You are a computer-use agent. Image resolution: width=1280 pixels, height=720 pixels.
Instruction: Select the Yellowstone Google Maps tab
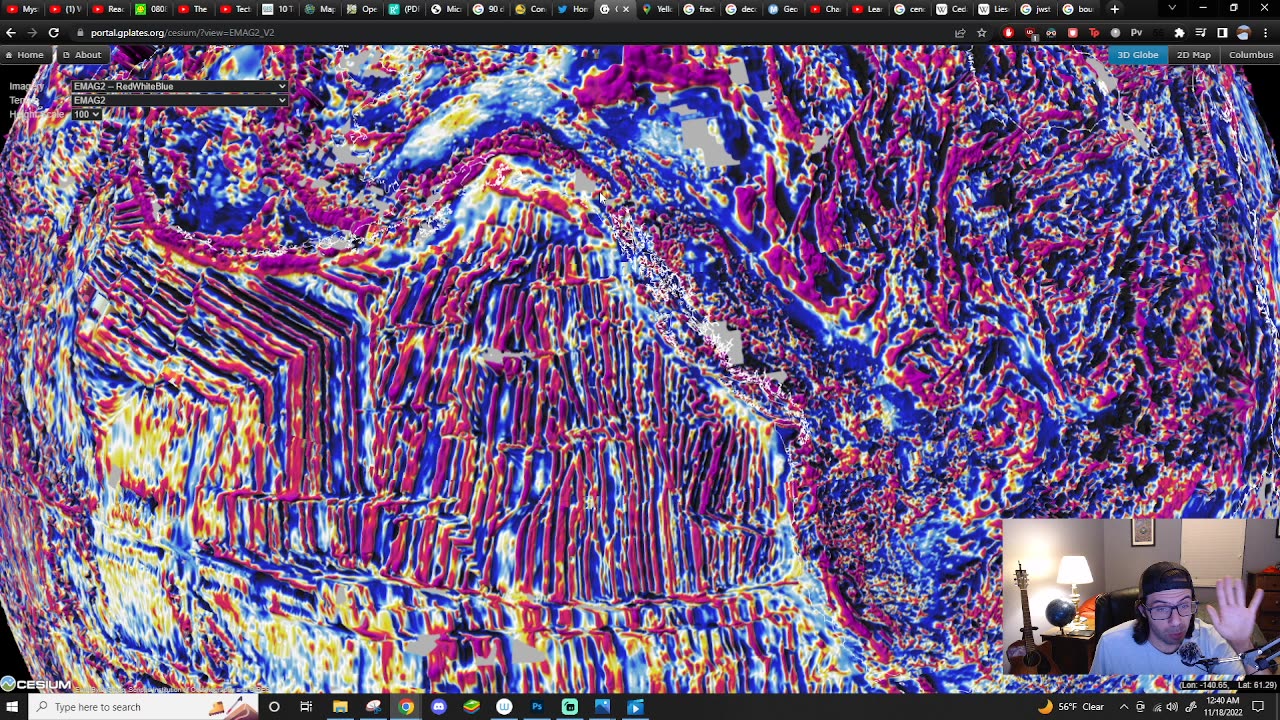(x=658, y=9)
